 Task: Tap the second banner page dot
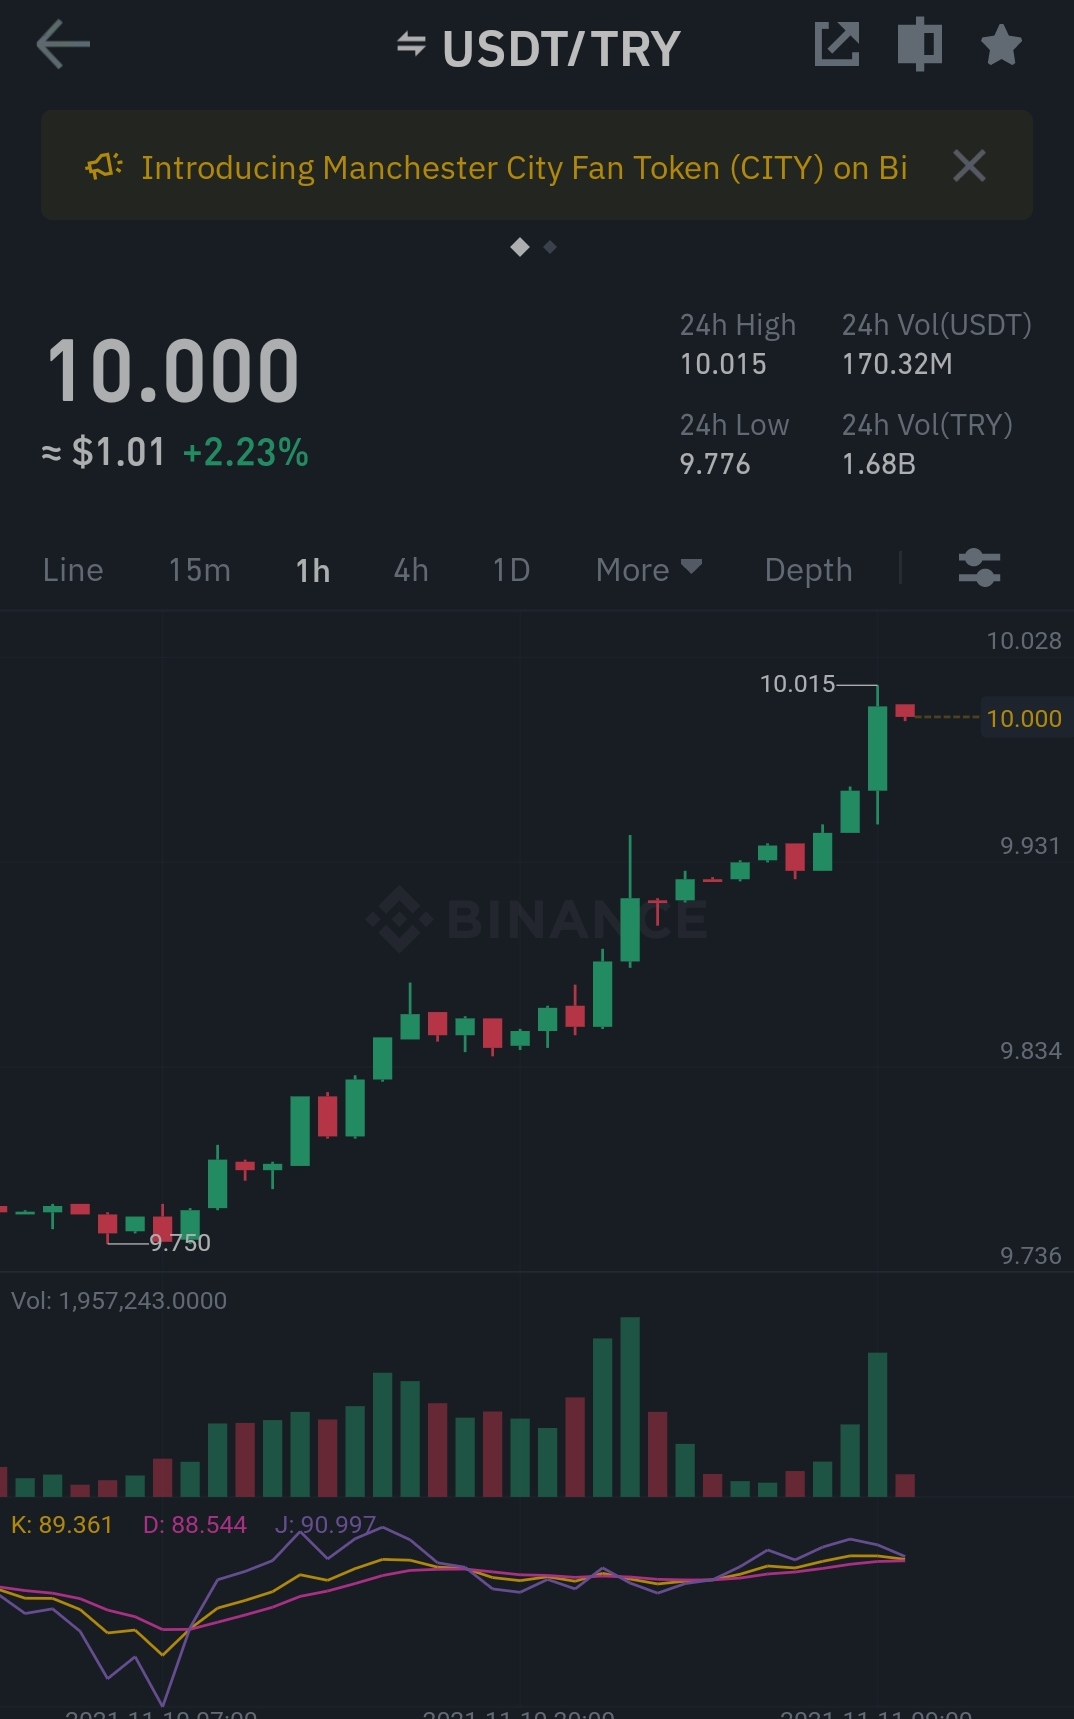tap(550, 247)
